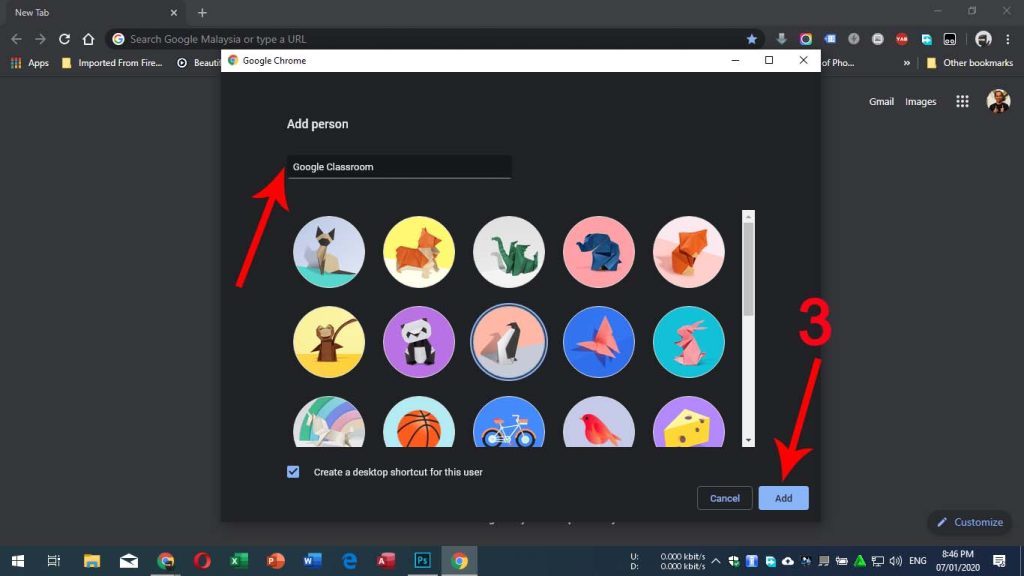The width and height of the screenshot is (1024, 576).
Task: Show hidden system tray icons
Action: [716, 561]
